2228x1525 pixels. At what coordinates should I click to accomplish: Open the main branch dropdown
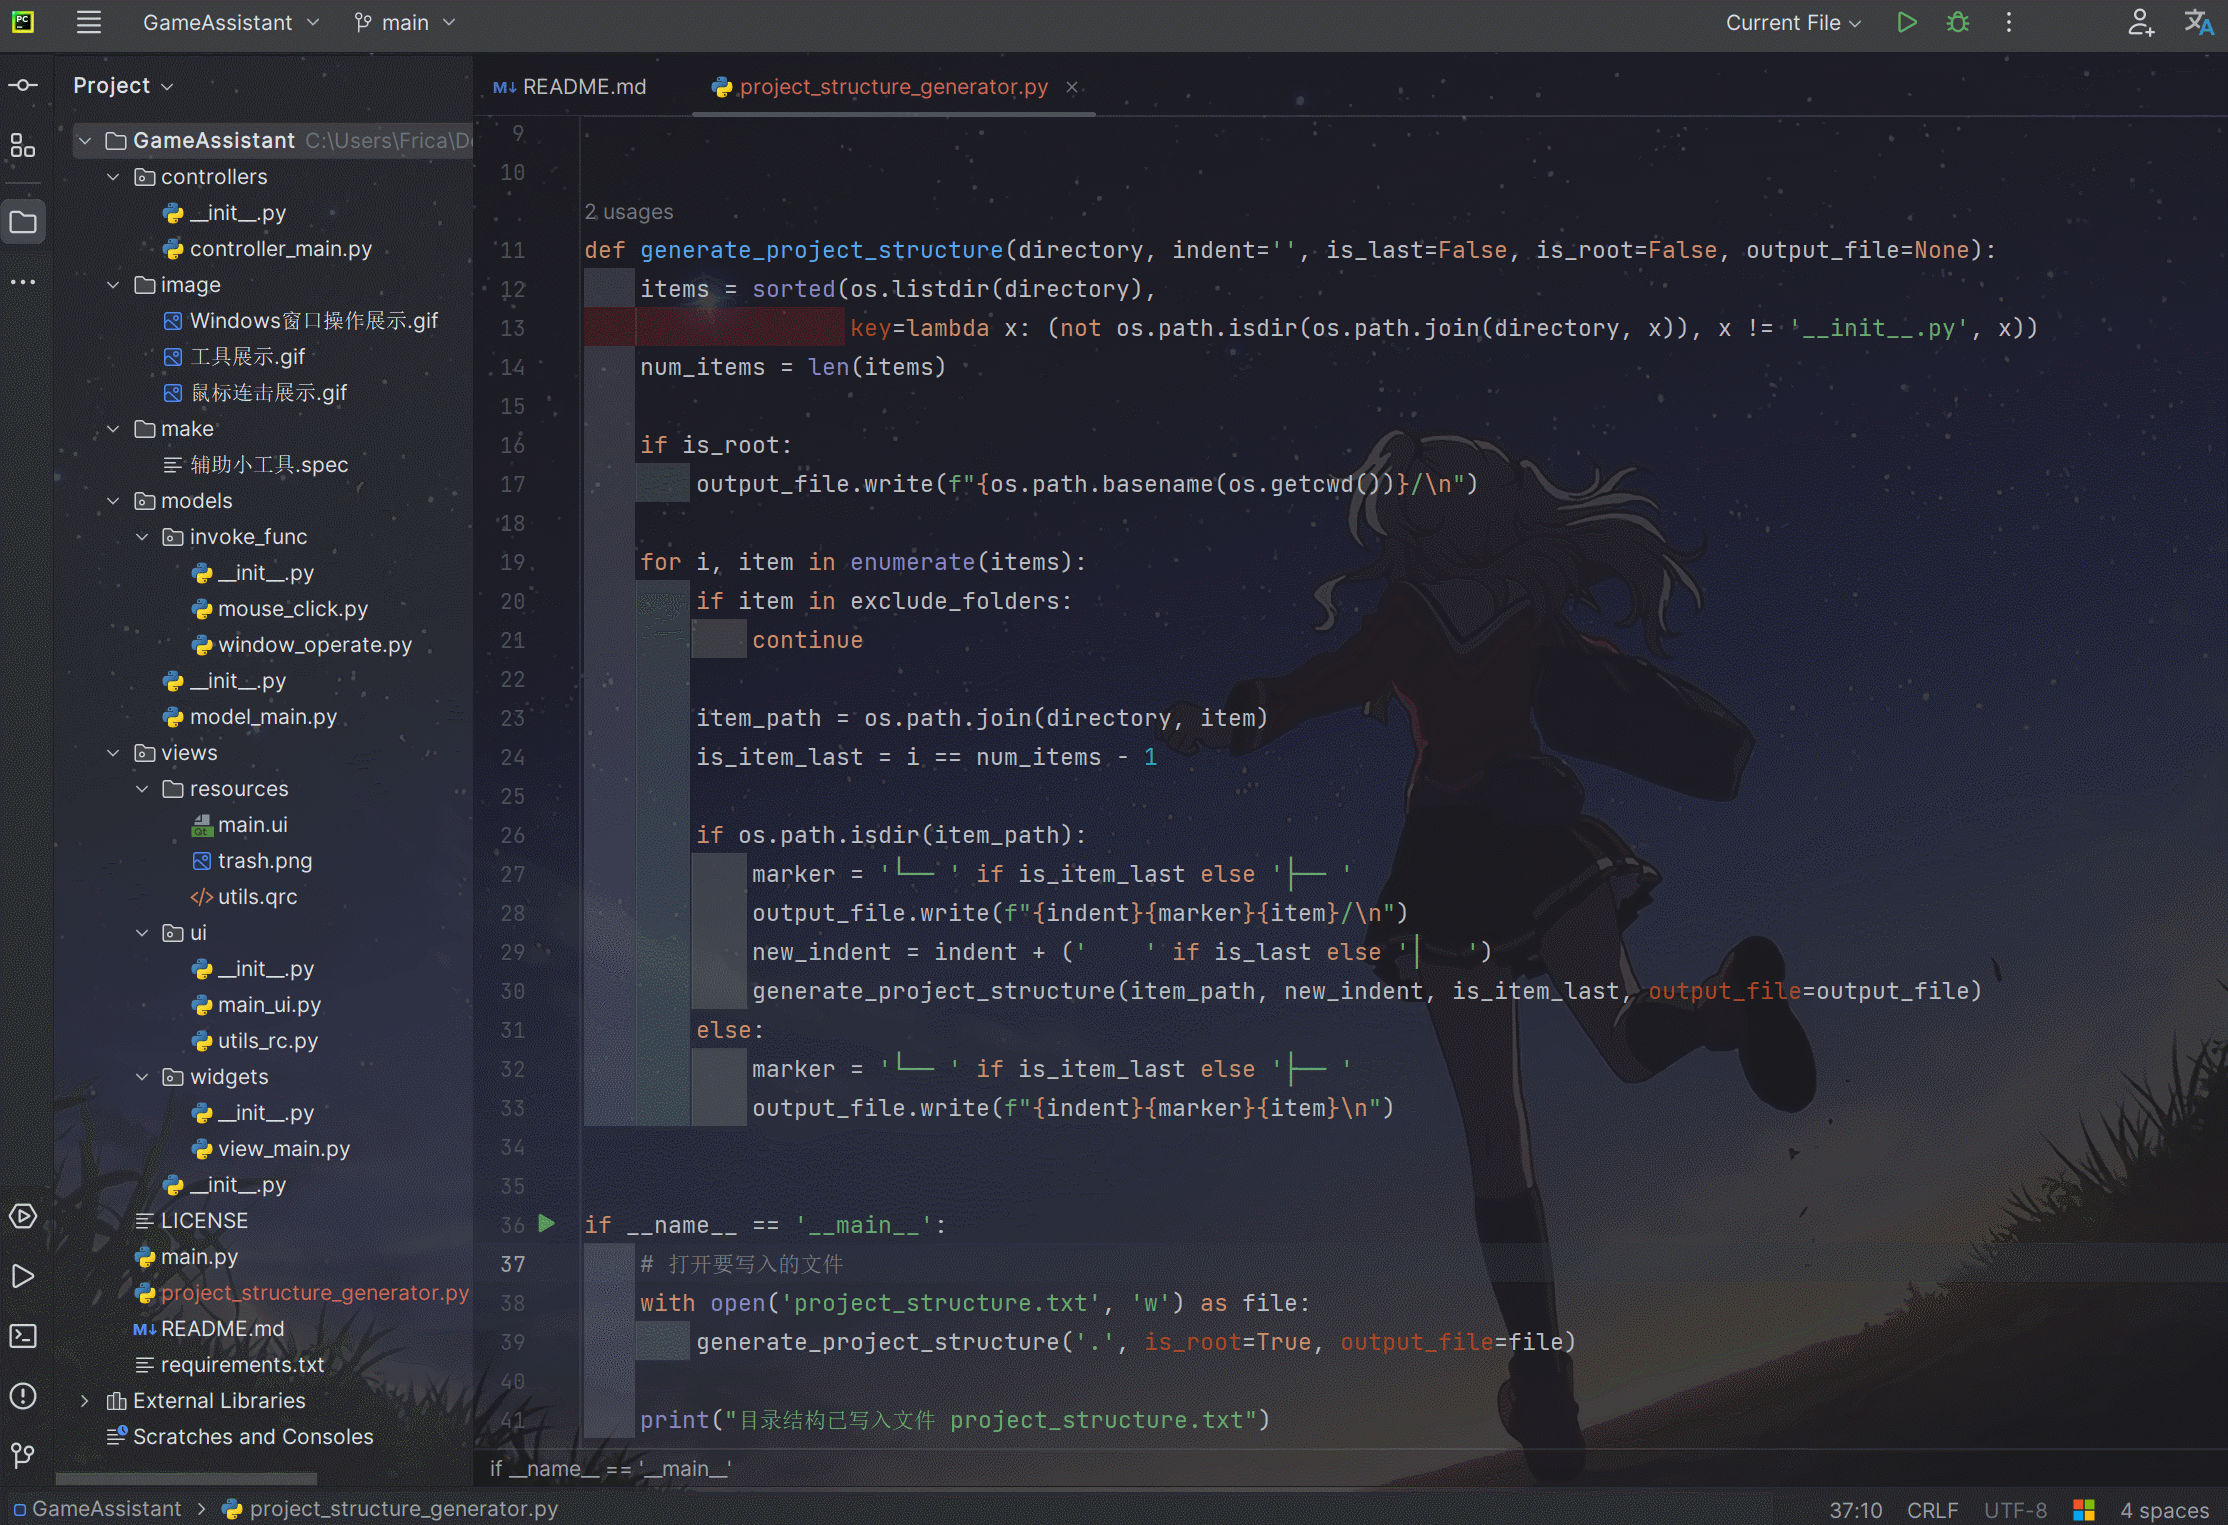(405, 22)
